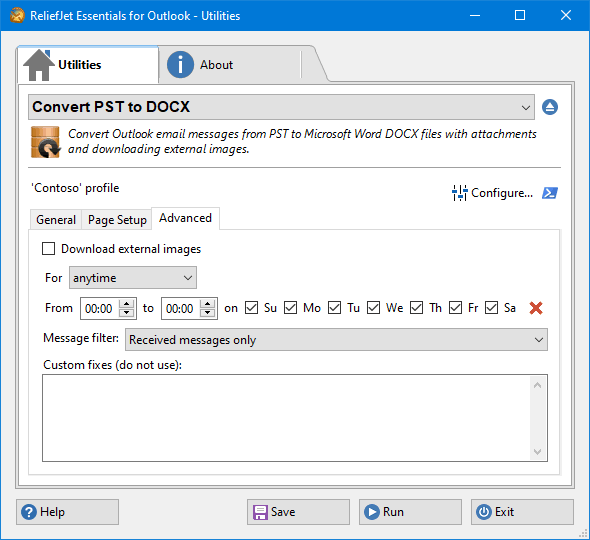This screenshot has height=540, width=590.
Task: Run the utility with play button
Action: point(410,512)
